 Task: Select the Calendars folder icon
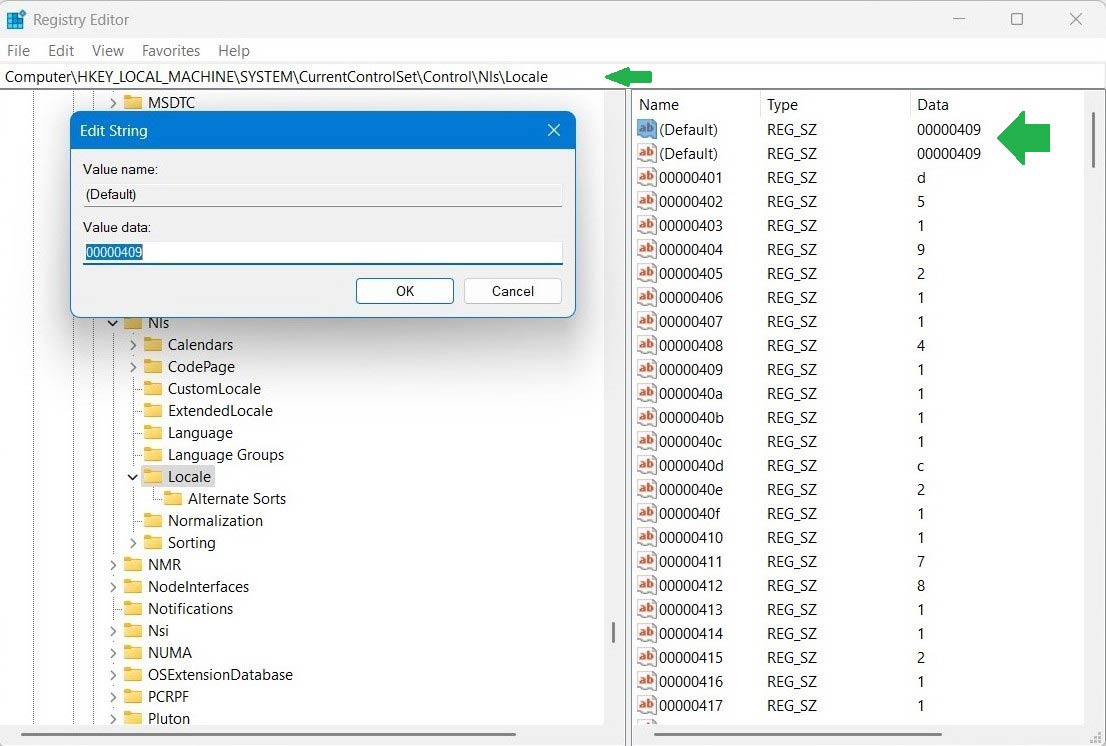click(152, 345)
